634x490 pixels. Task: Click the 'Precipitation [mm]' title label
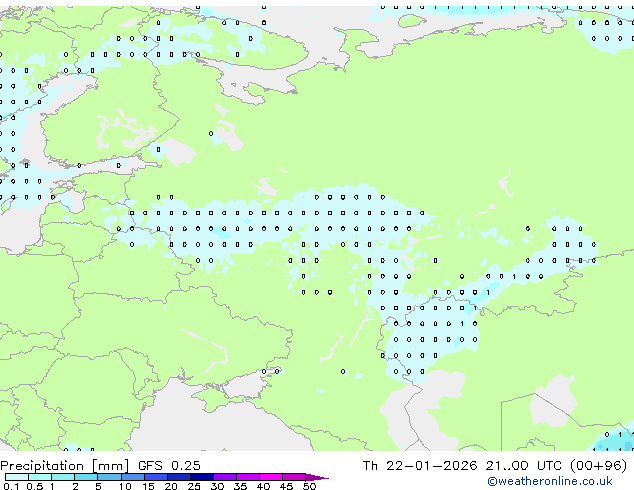pos(65,466)
